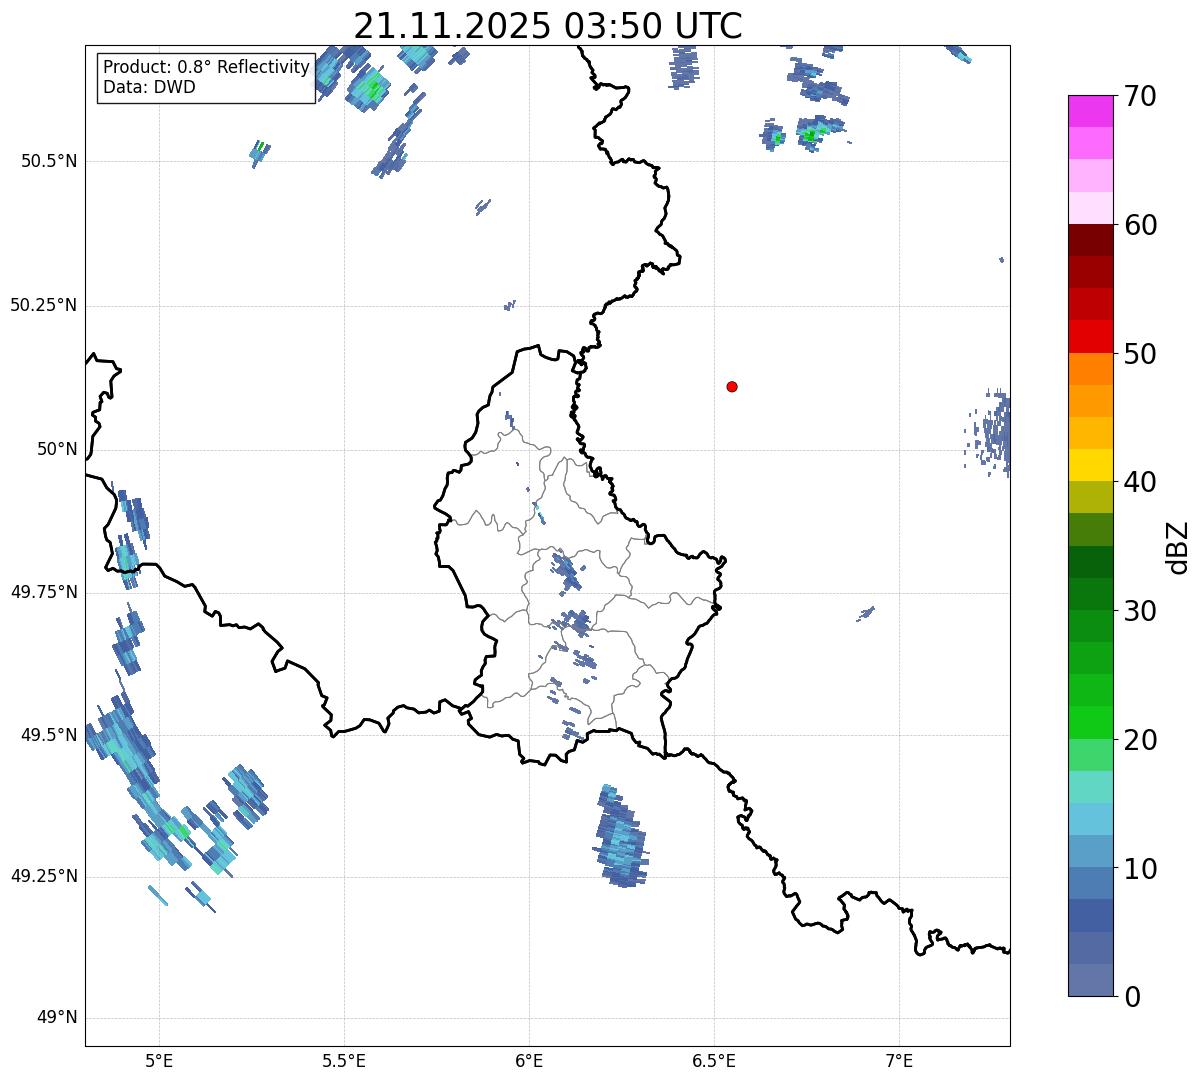Click the colorbar tick label 60

[x=1140, y=225]
